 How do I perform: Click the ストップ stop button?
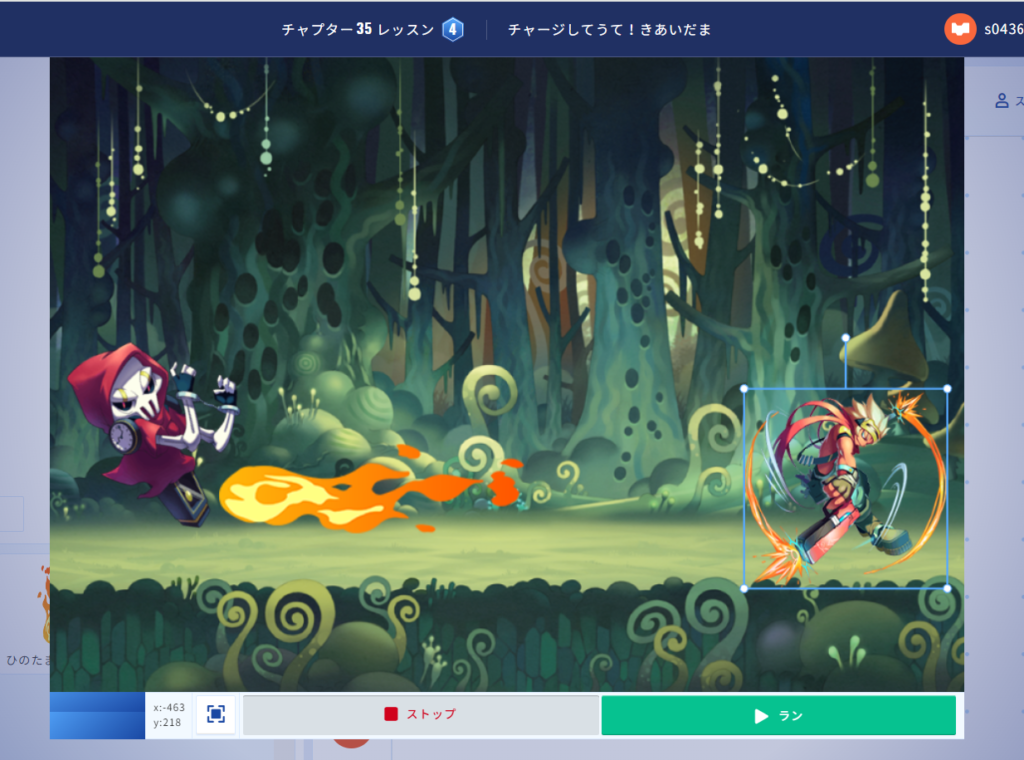(x=421, y=714)
